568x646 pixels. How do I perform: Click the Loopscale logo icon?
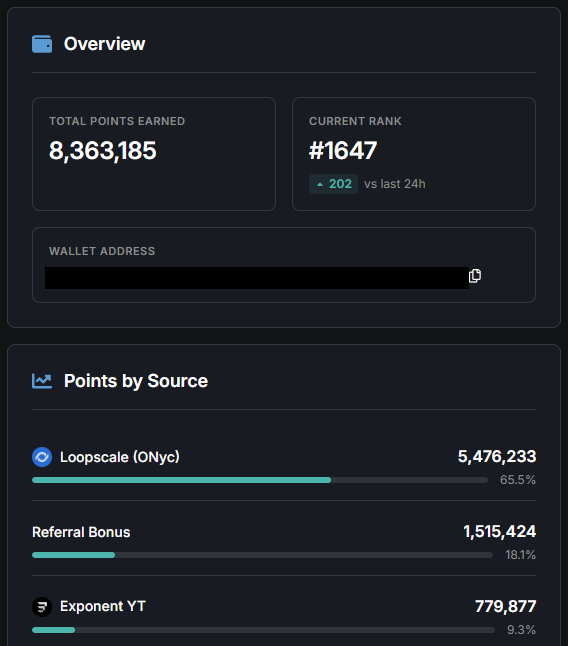coord(42,457)
